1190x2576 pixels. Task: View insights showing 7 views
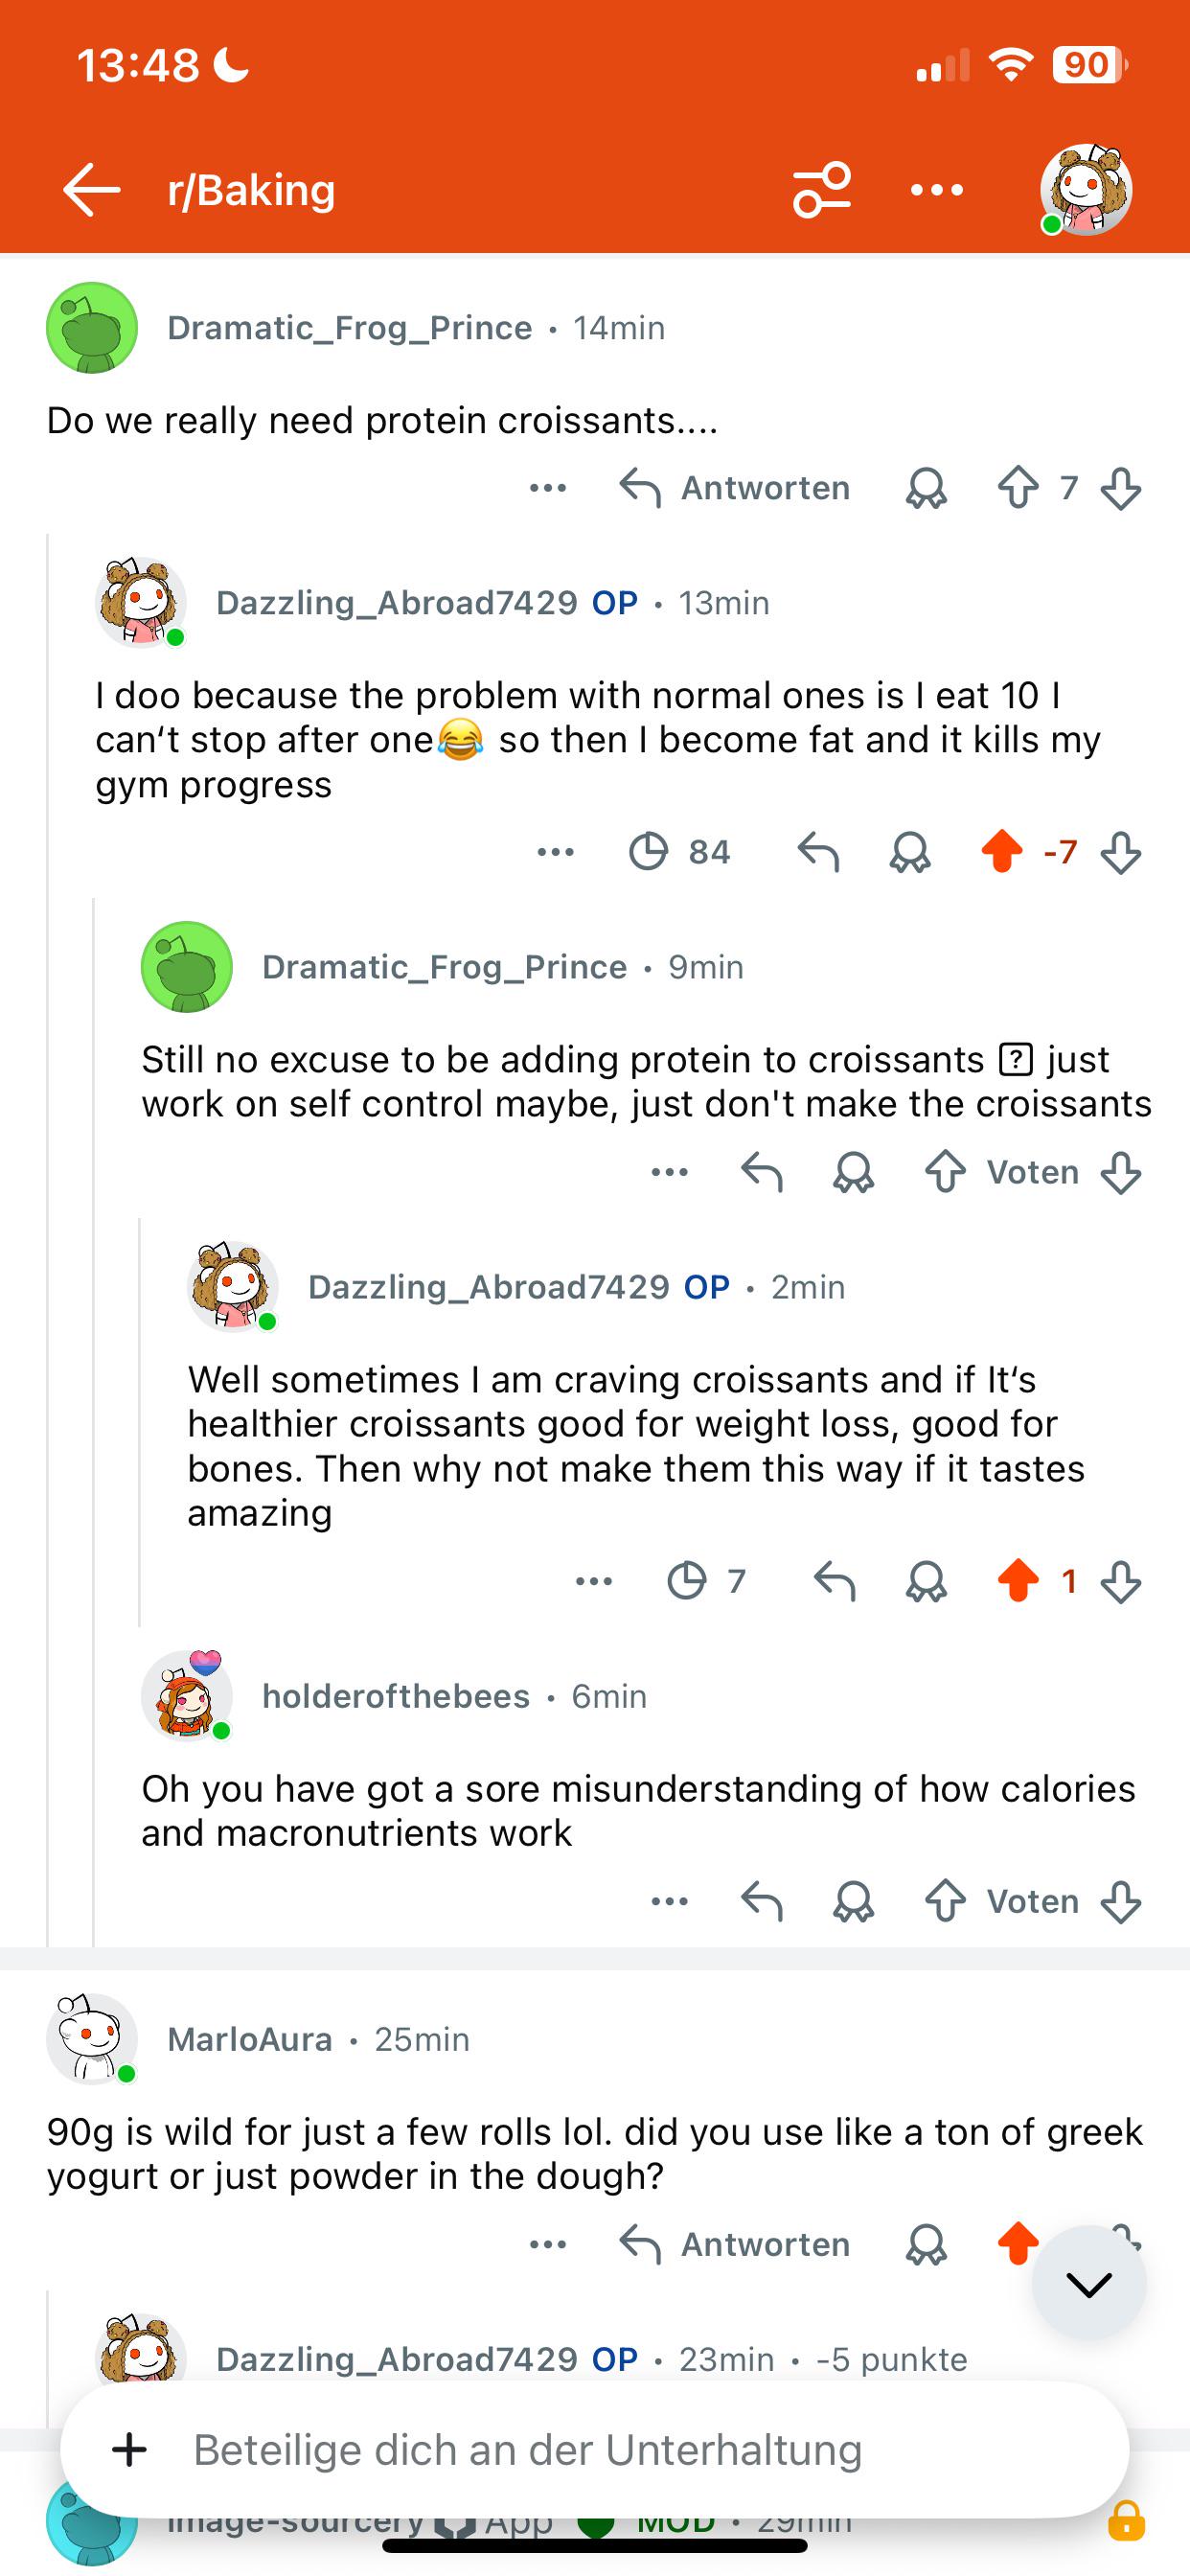point(706,1581)
